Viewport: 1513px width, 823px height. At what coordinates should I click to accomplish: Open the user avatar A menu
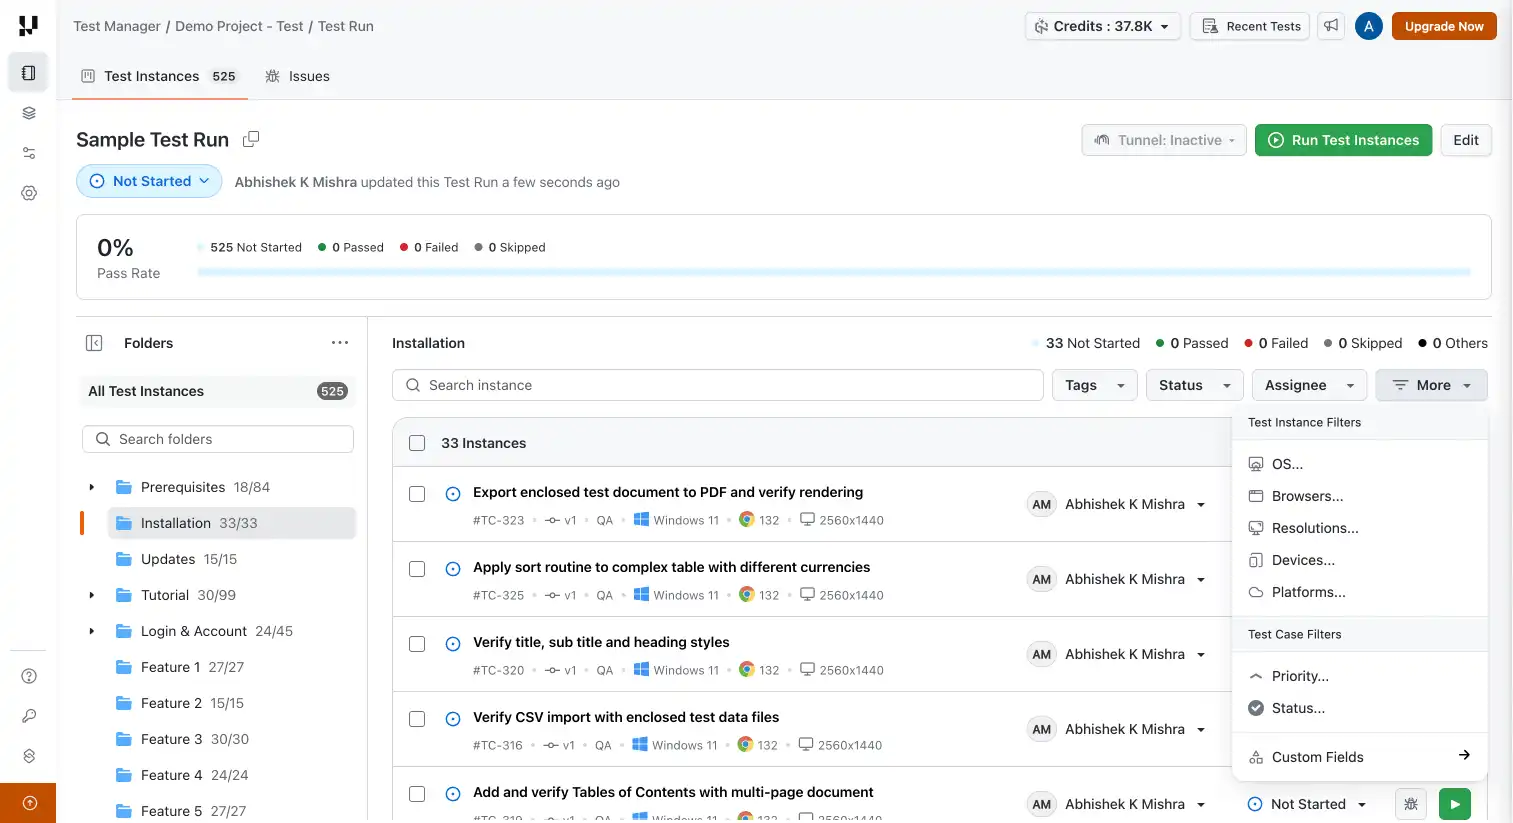click(1368, 26)
